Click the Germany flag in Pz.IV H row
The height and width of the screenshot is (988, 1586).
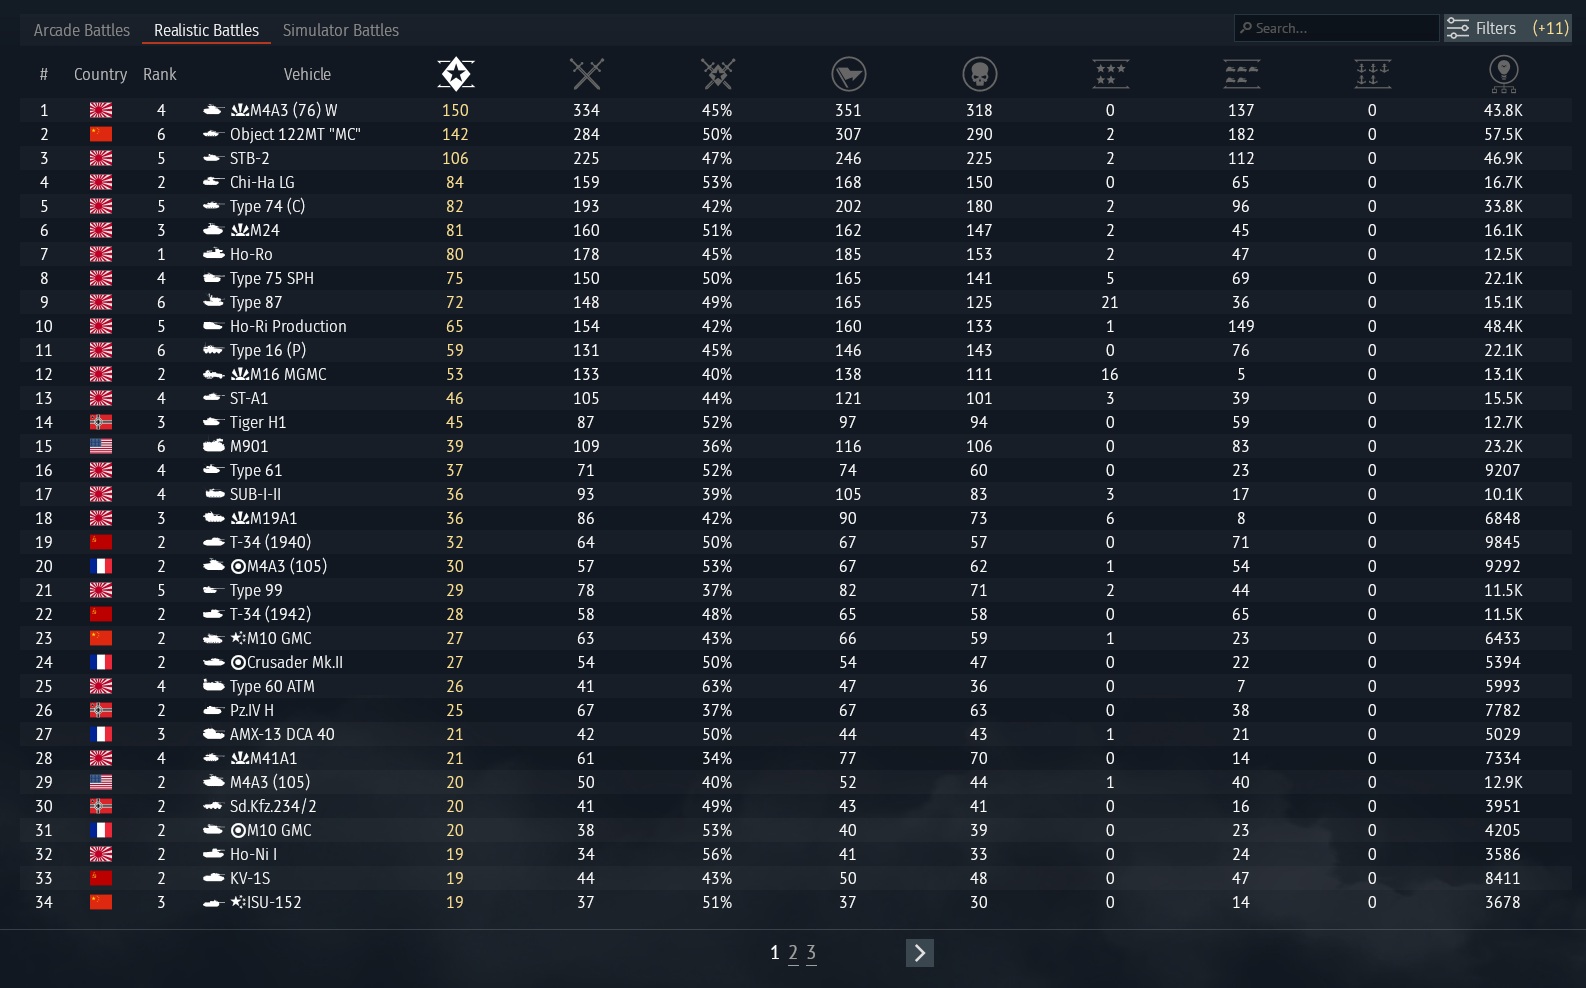point(101,710)
